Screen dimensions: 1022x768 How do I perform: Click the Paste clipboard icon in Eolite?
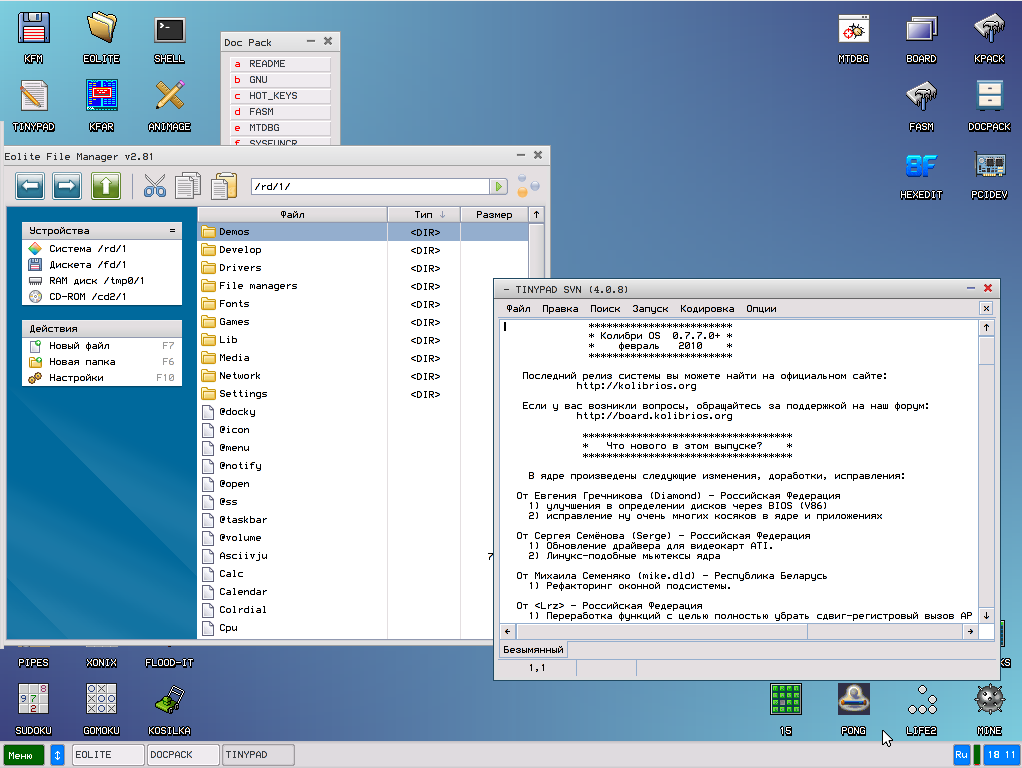click(225, 186)
